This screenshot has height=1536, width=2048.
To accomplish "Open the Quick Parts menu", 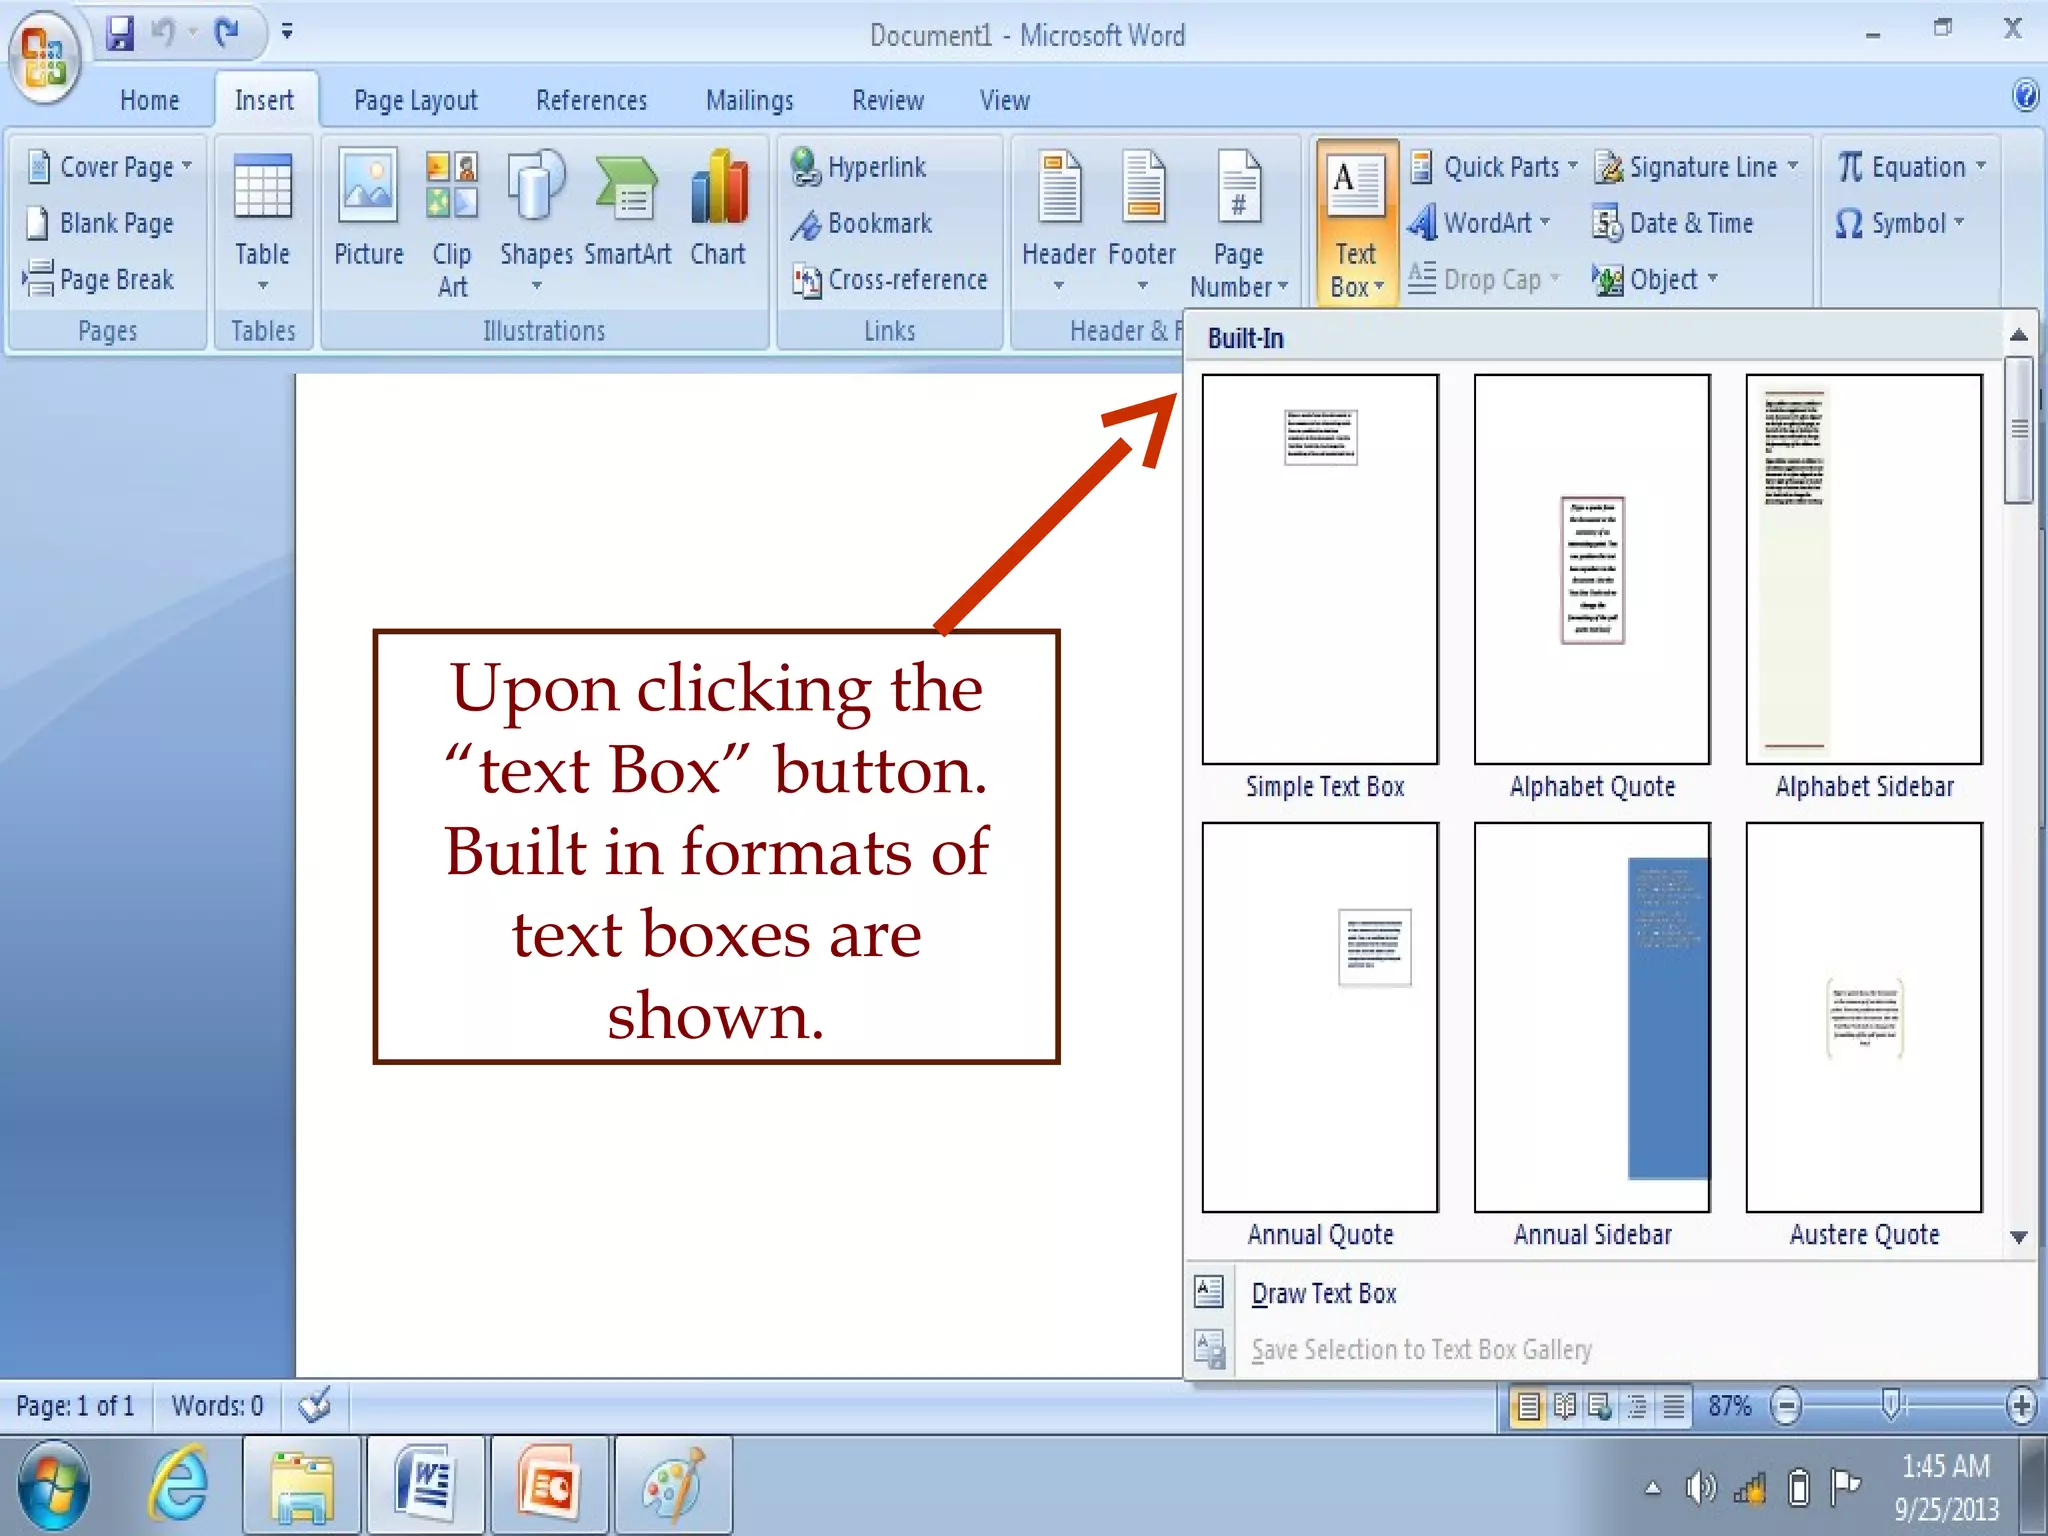I will (1493, 167).
